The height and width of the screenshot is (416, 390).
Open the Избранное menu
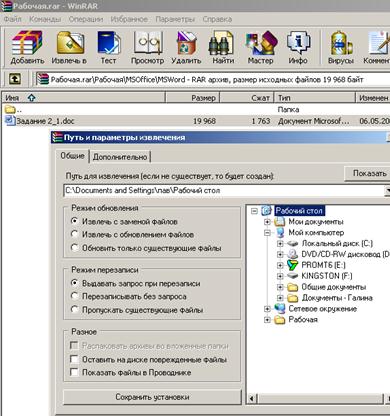tap(129, 19)
